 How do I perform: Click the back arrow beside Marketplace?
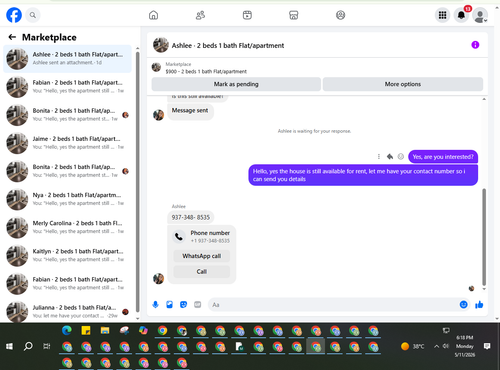click(12, 37)
